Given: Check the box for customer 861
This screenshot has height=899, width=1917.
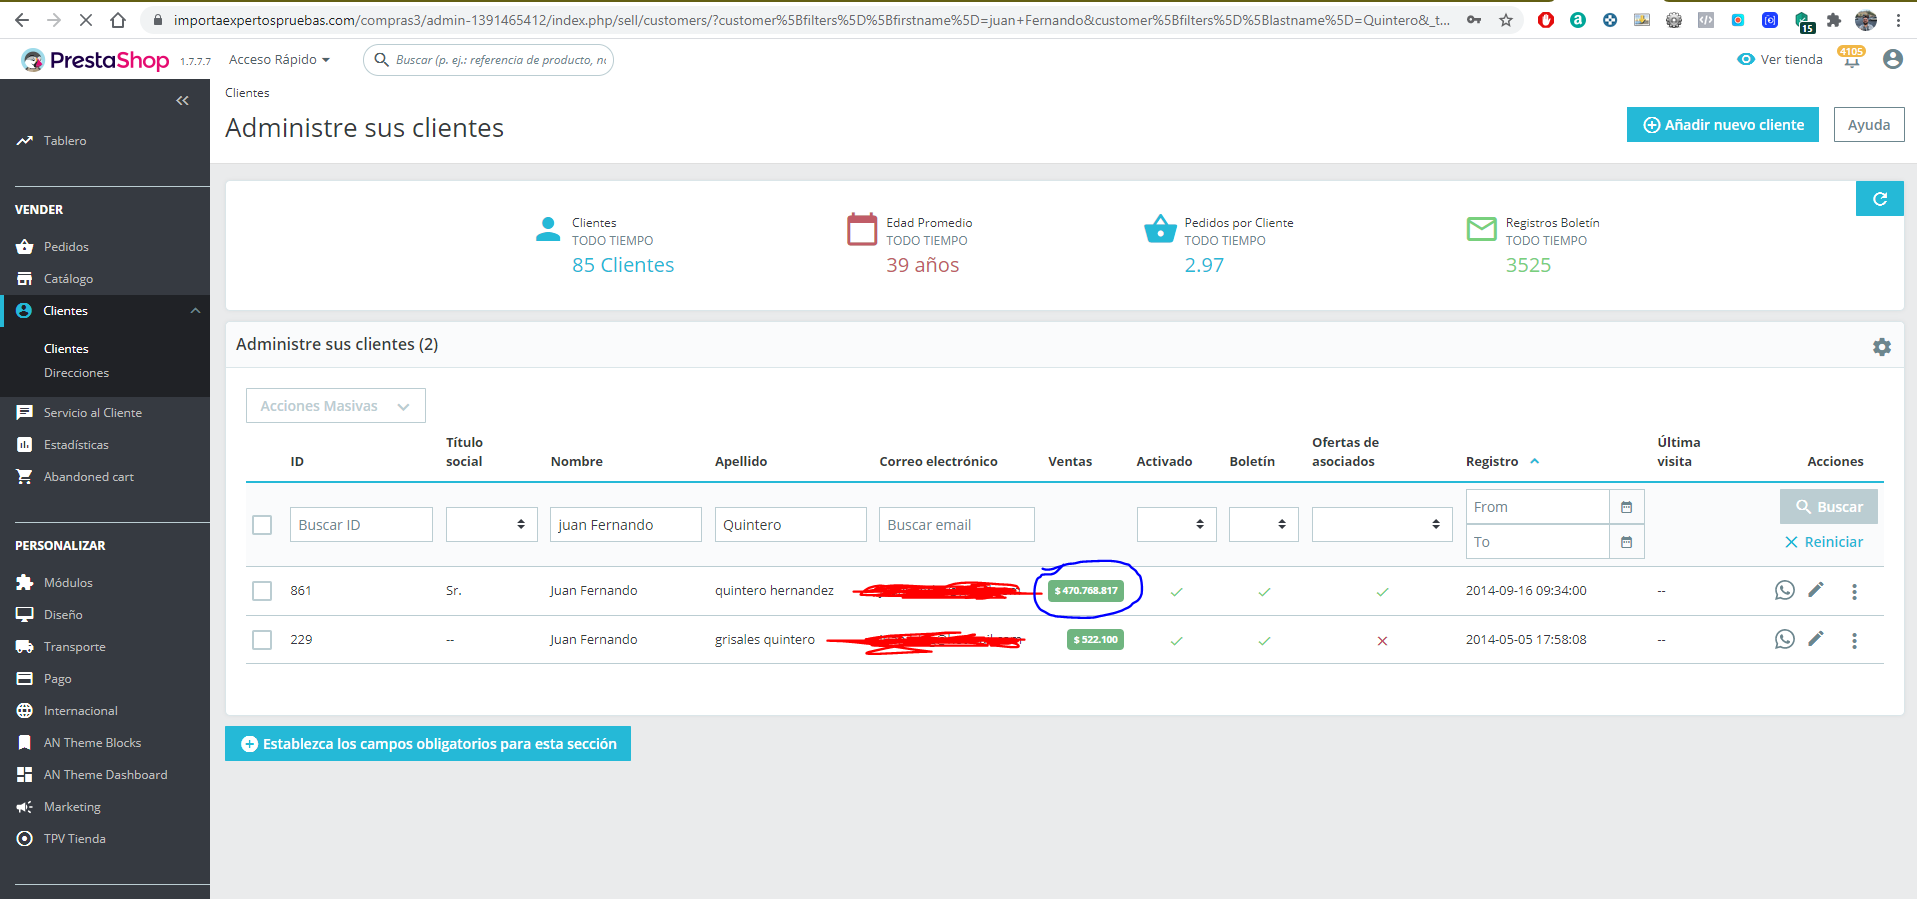Looking at the screenshot, I should (262, 591).
